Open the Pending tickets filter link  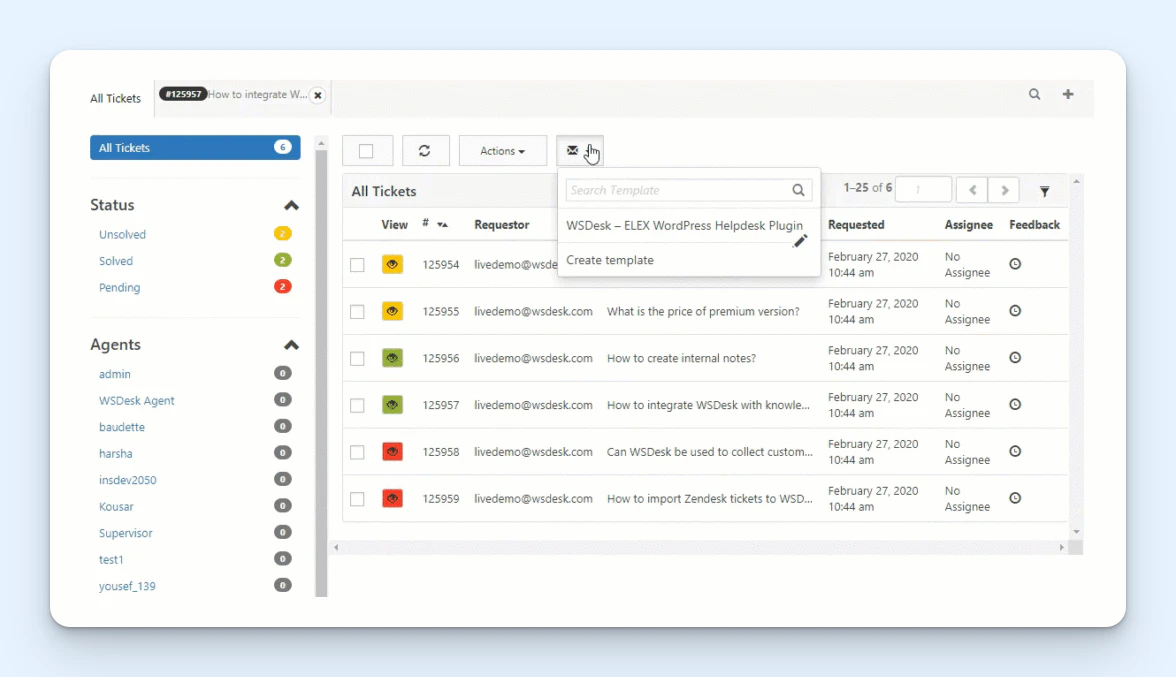point(119,287)
